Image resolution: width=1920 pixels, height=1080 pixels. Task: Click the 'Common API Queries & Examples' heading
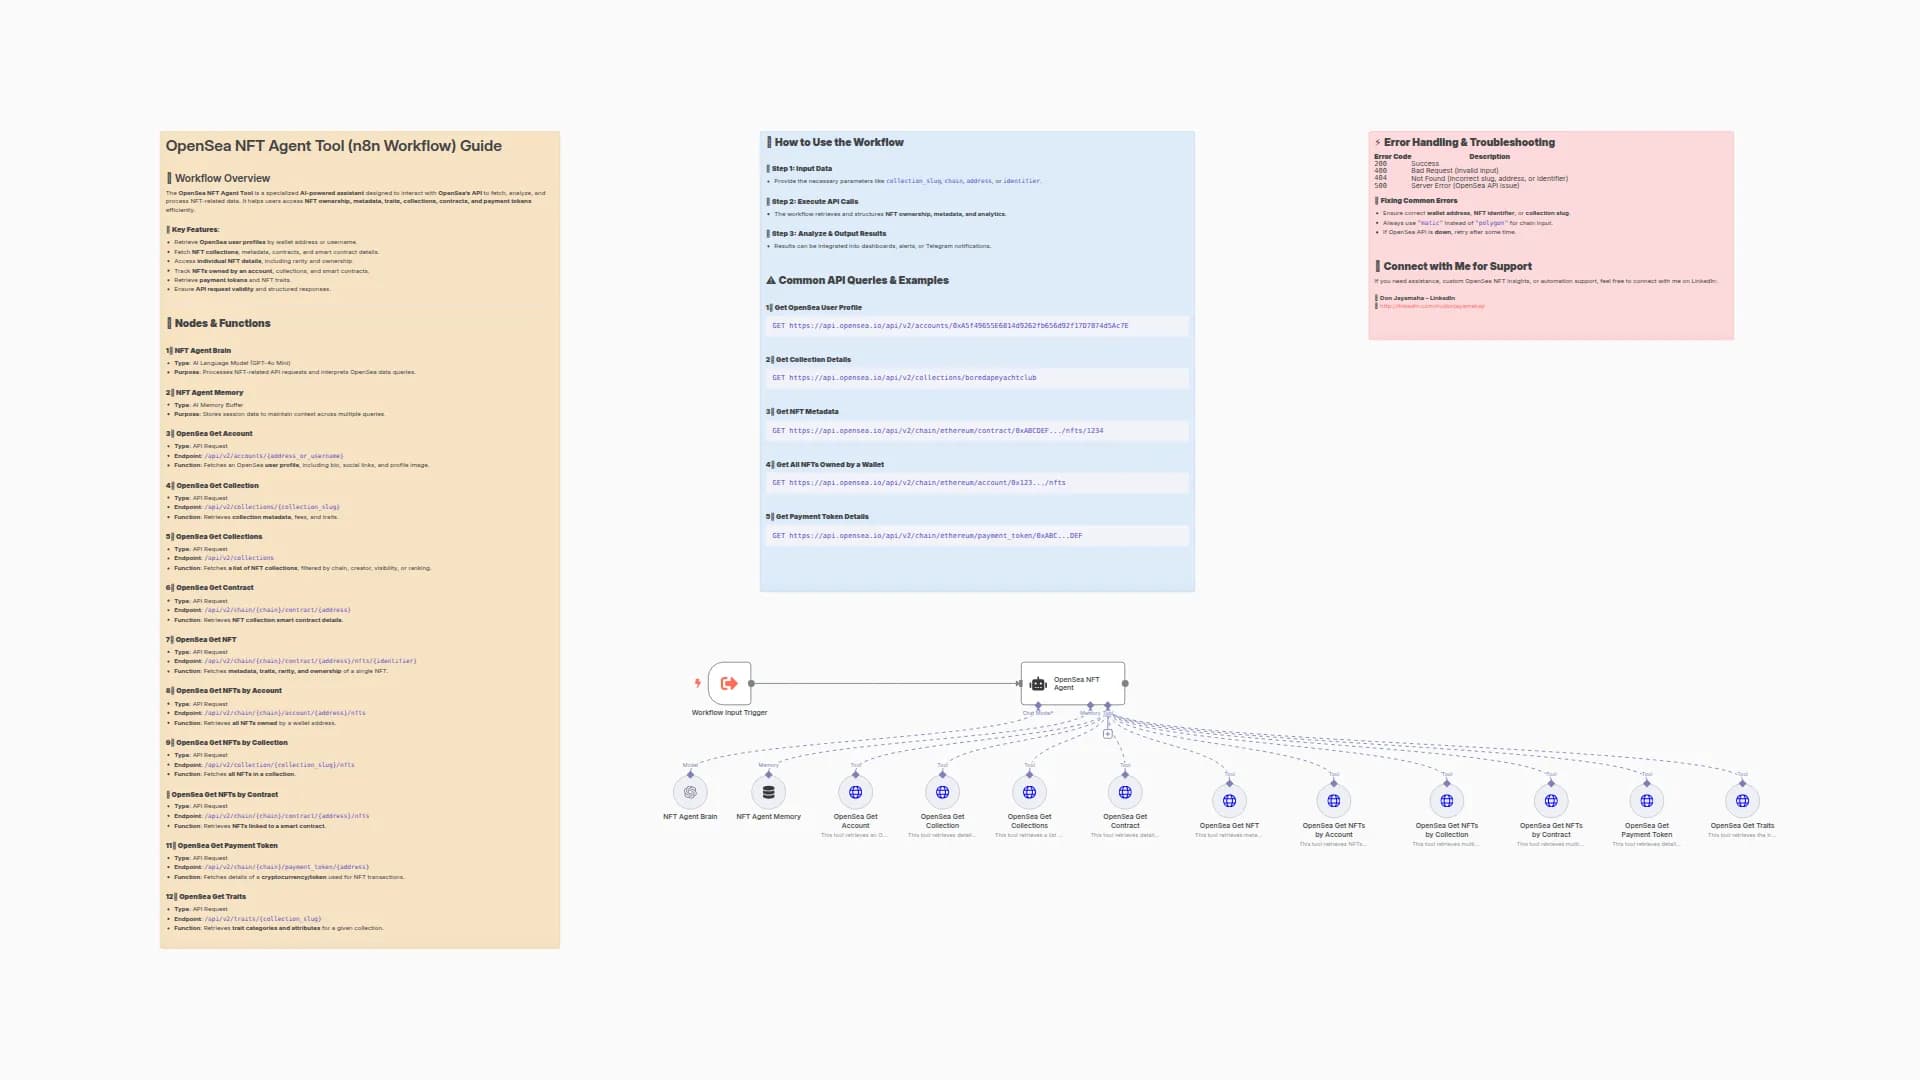click(x=863, y=281)
